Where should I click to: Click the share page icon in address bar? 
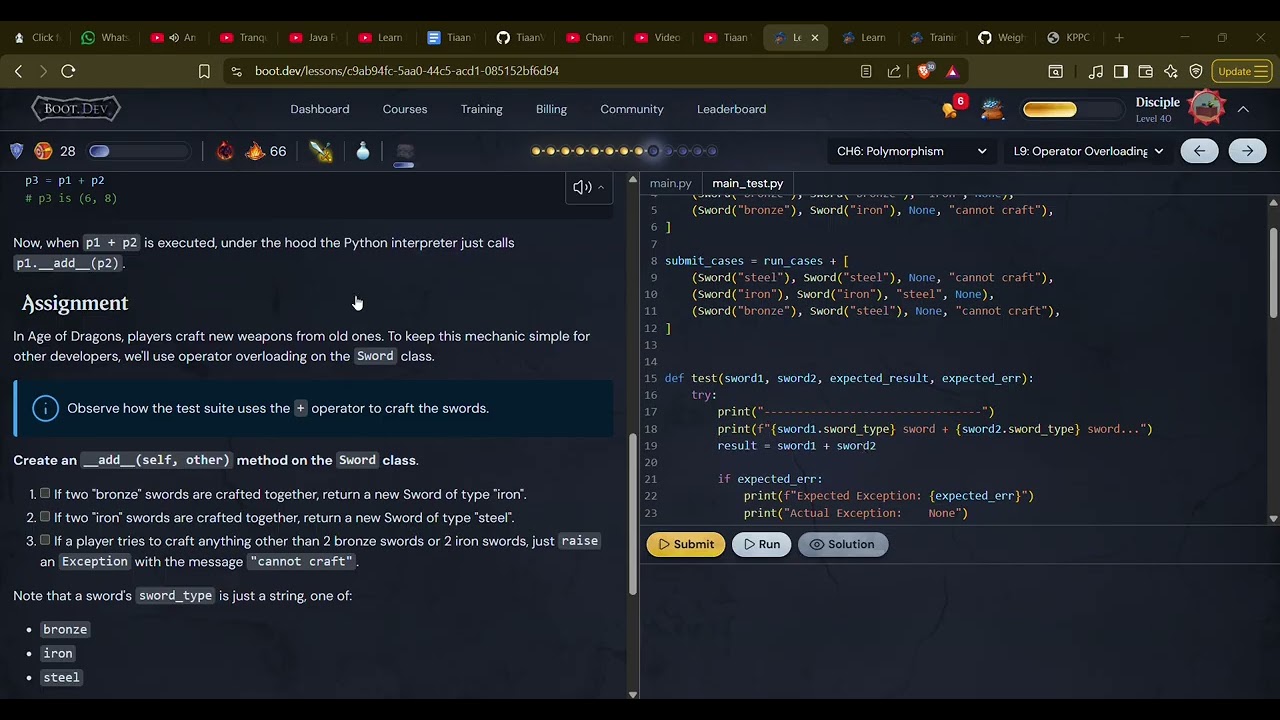[894, 71]
